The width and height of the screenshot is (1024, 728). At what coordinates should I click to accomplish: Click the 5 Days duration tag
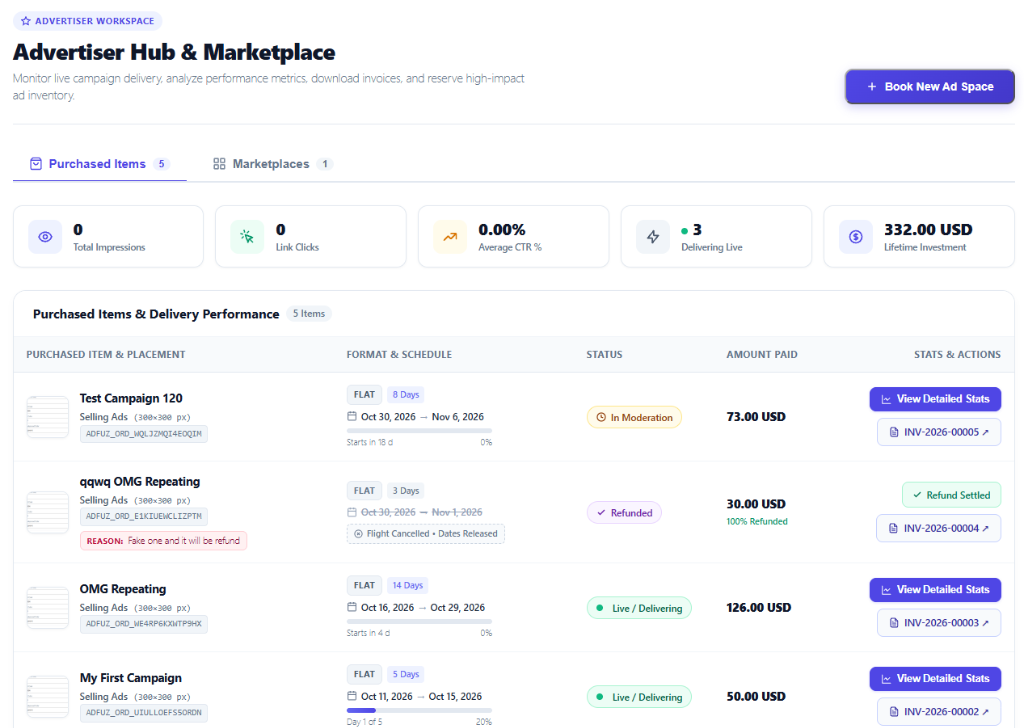[x=406, y=674]
